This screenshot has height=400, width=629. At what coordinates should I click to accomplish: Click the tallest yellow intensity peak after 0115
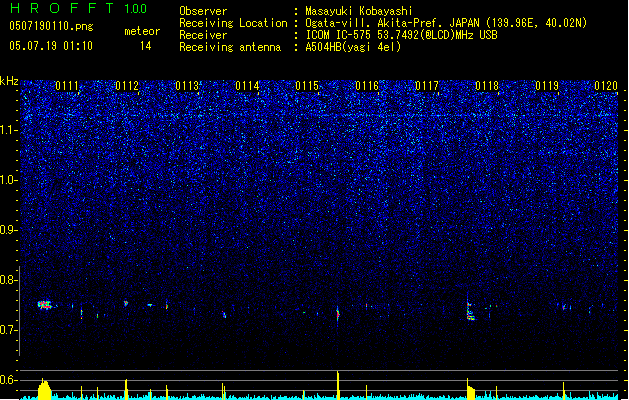tap(338, 385)
